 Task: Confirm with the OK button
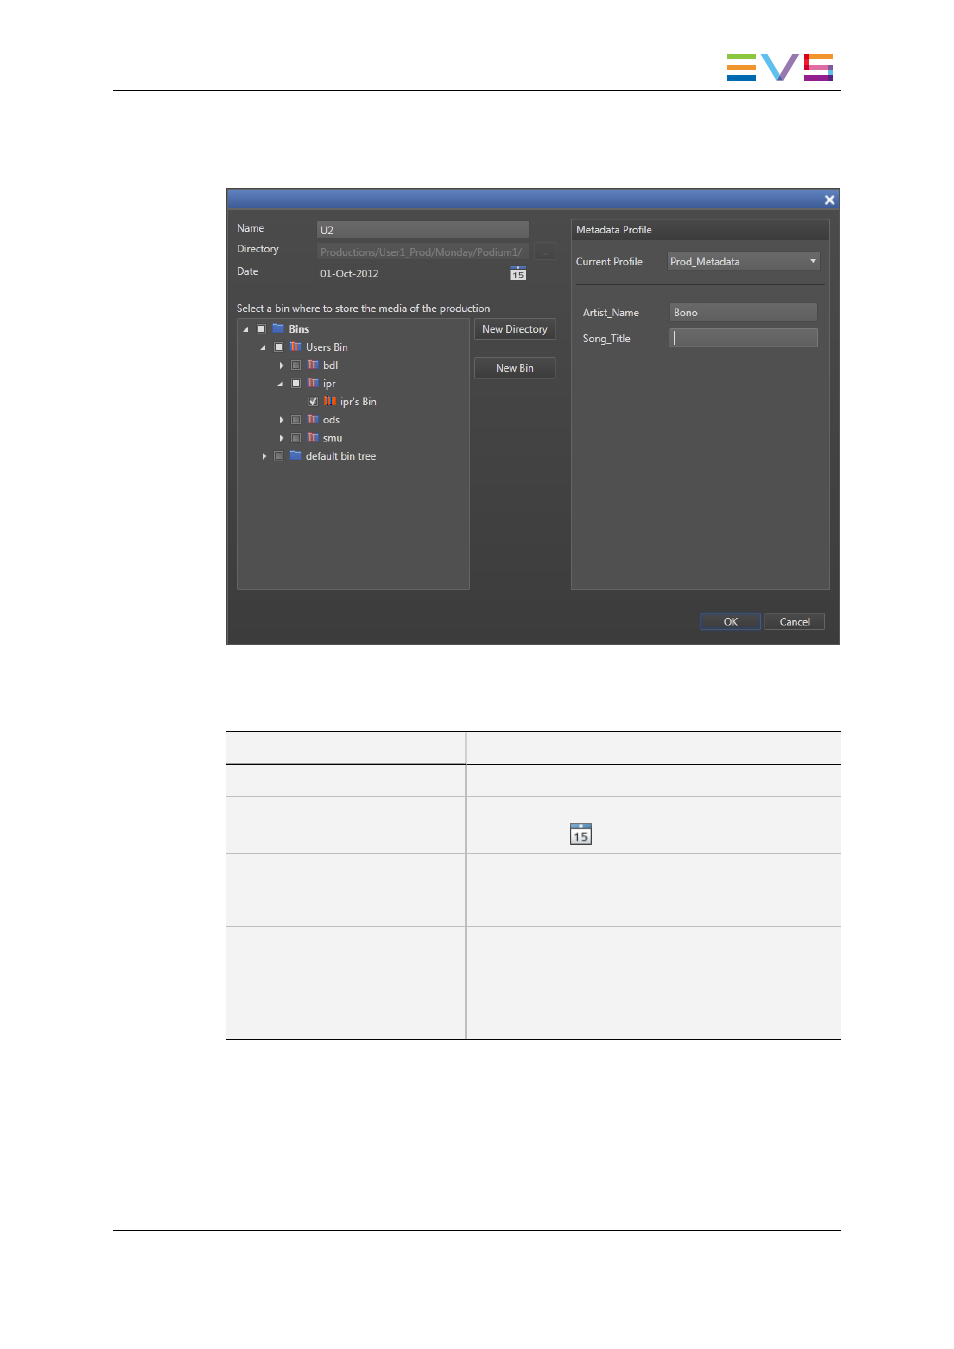[731, 622]
